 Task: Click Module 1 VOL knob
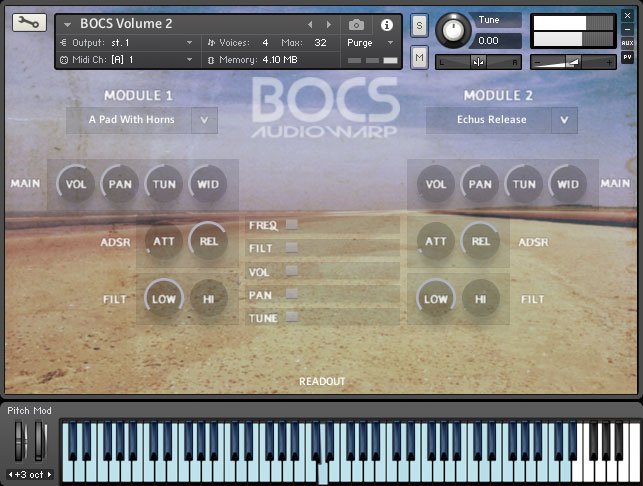point(76,184)
